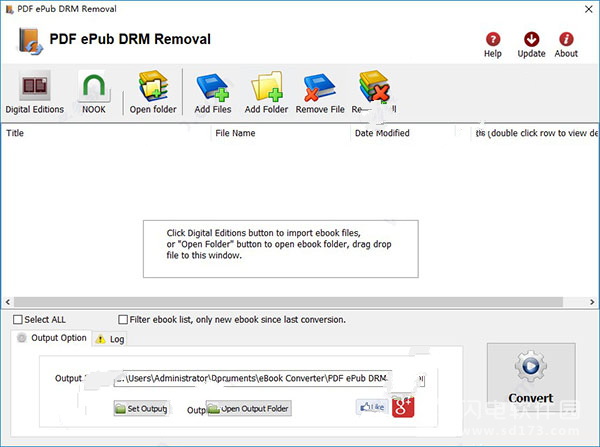The height and width of the screenshot is (447, 600).
Task: Import books via Digital Editions button
Action: point(34,93)
